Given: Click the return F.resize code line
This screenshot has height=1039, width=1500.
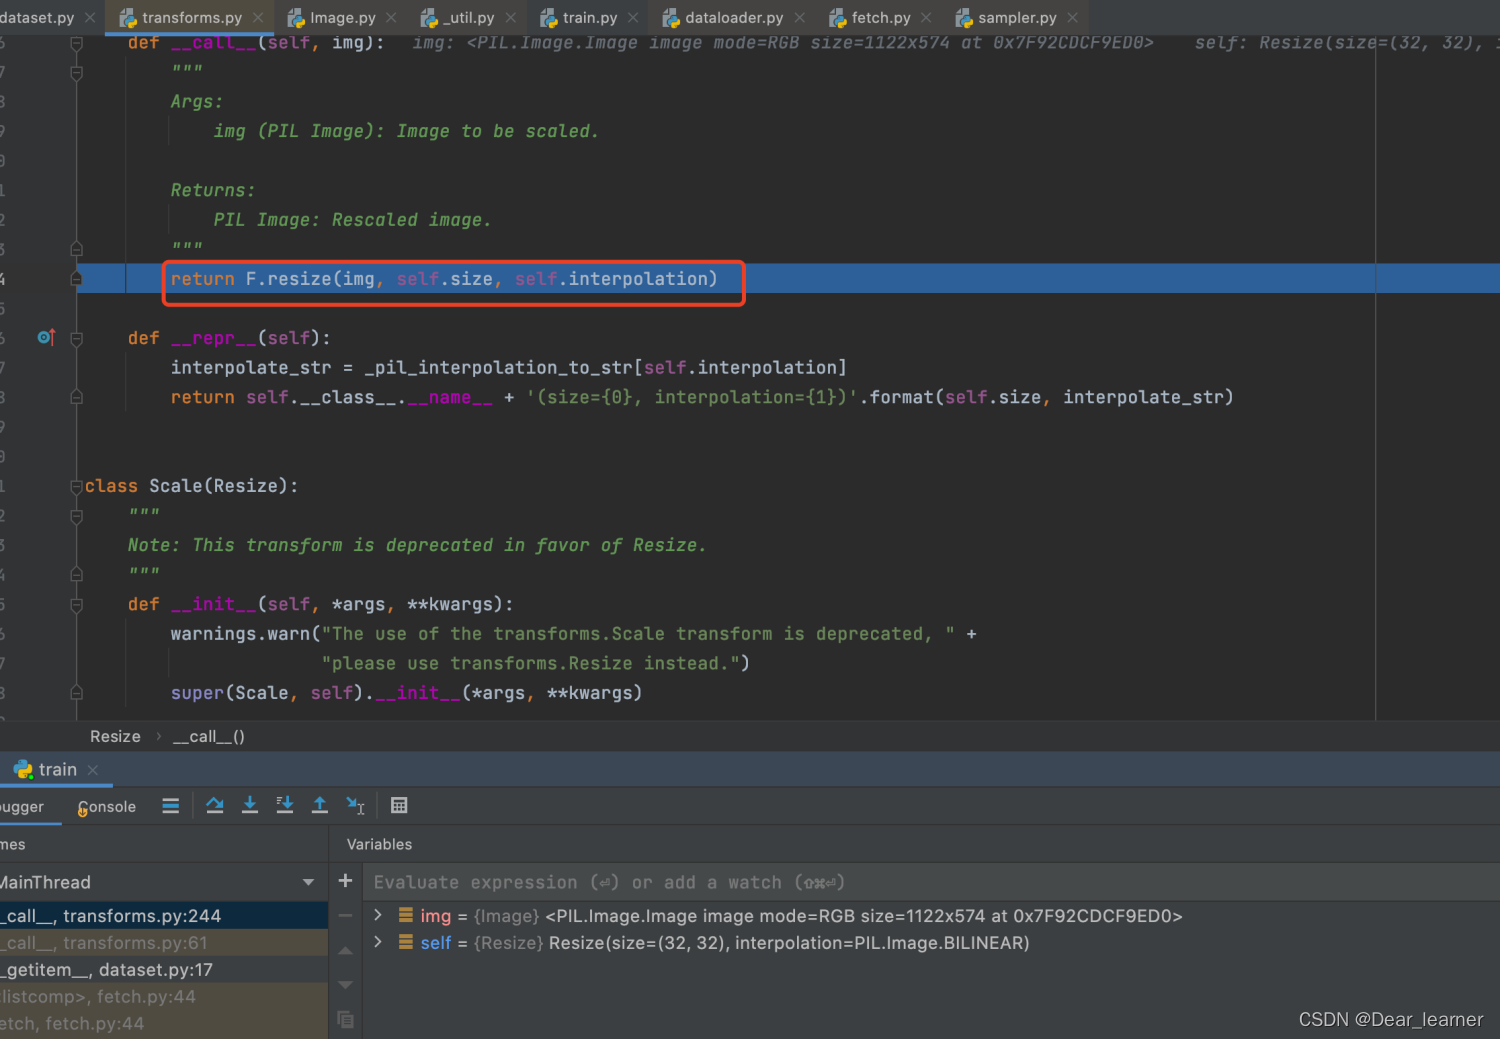Looking at the screenshot, I should [x=444, y=279].
